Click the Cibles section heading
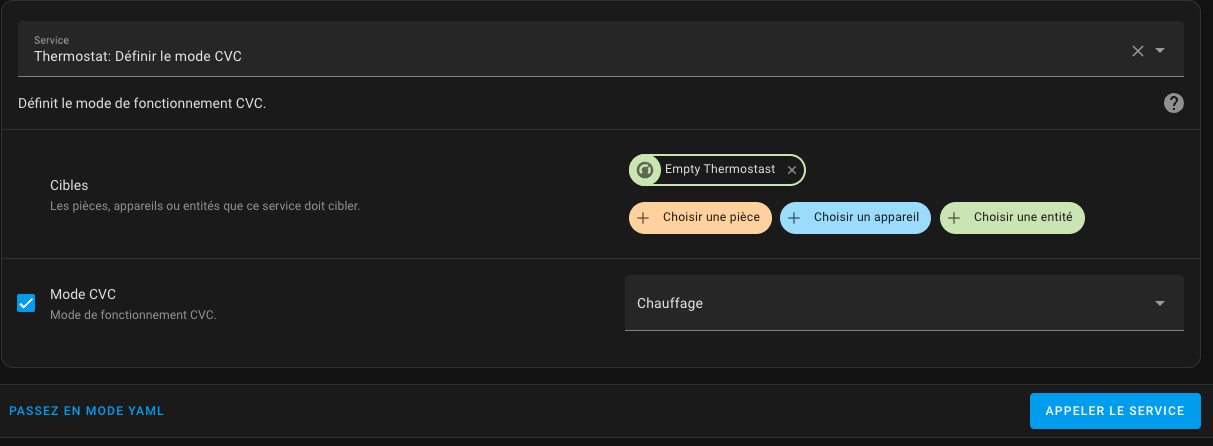The height and width of the screenshot is (446, 1213). [x=69, y=185]
